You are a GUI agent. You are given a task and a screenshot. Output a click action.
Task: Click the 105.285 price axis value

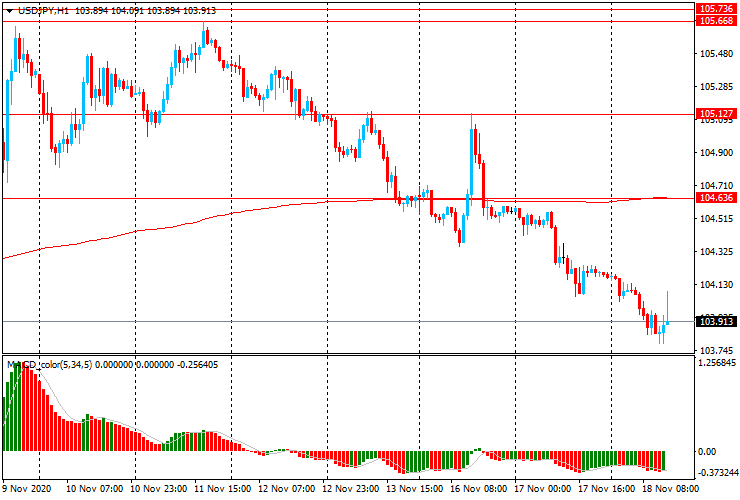(716, 87)
